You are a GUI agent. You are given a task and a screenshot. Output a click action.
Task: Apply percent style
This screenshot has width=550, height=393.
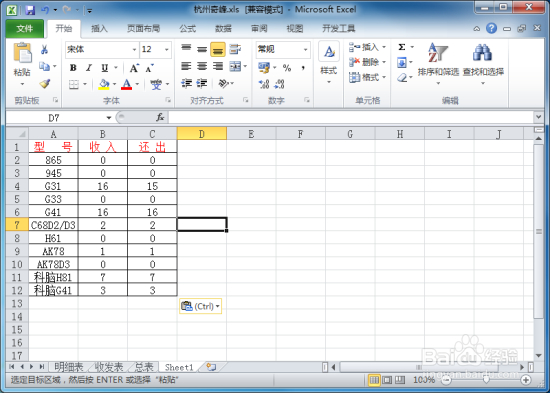(287, 68)
